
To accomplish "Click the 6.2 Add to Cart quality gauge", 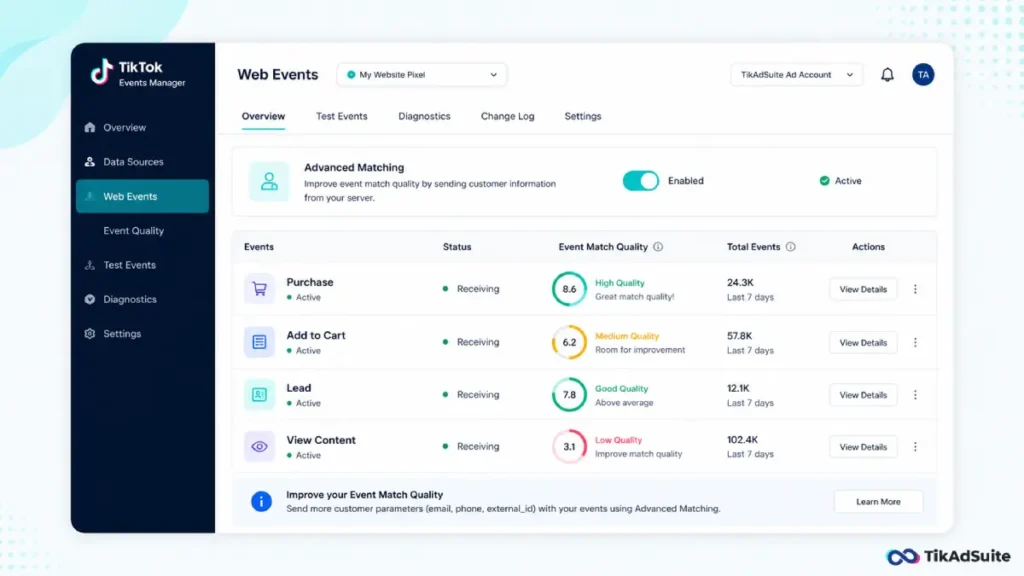I will (x=569, y=342).
